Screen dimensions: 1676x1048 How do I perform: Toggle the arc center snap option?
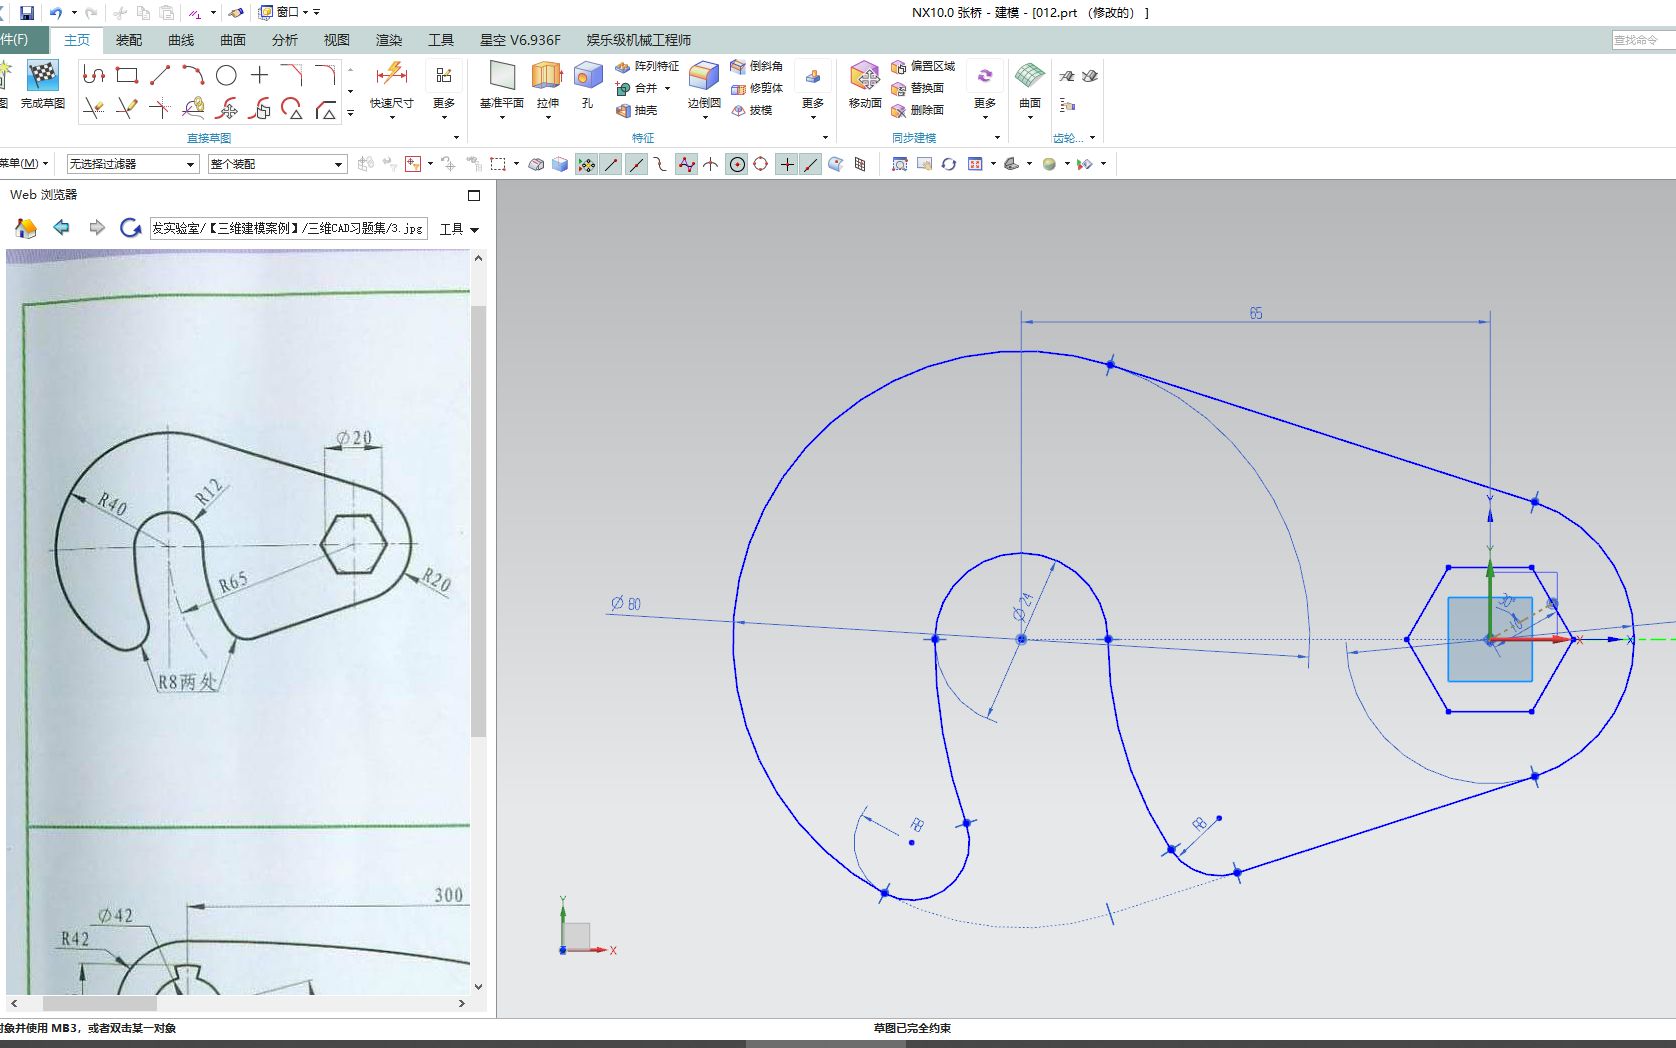[737, 164]
